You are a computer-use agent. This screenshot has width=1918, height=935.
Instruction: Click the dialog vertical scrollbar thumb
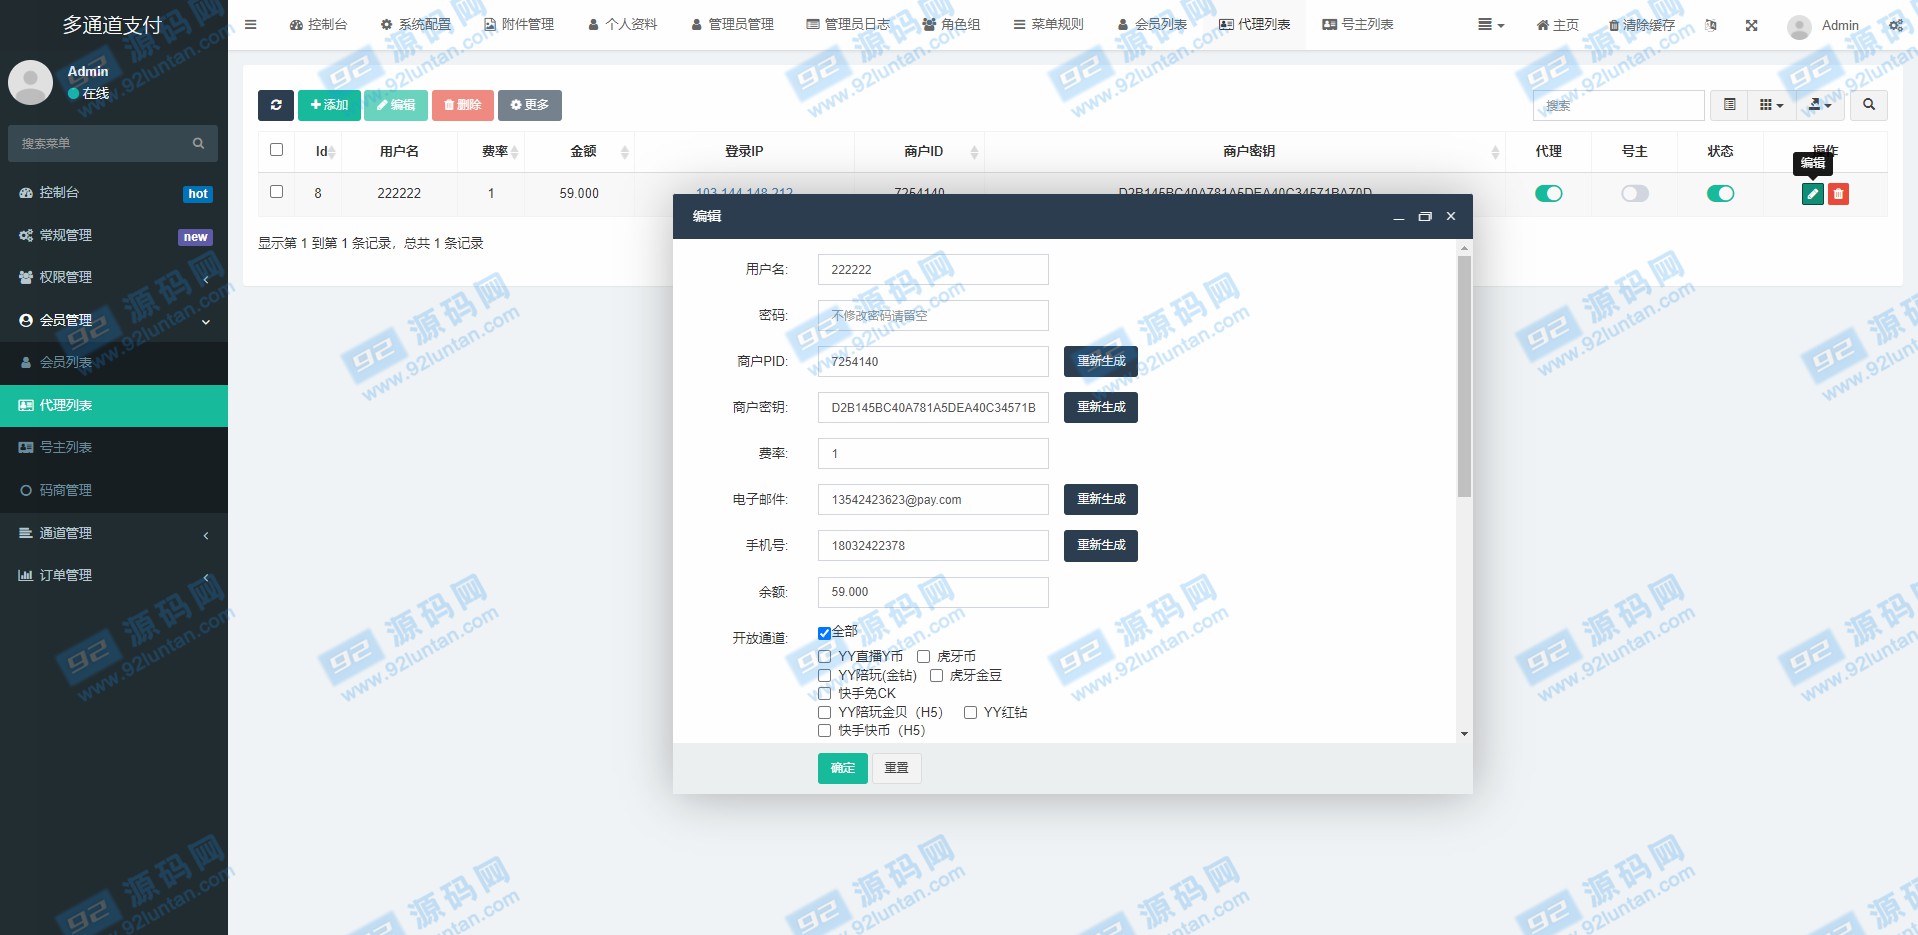(x=1464, y=376)
